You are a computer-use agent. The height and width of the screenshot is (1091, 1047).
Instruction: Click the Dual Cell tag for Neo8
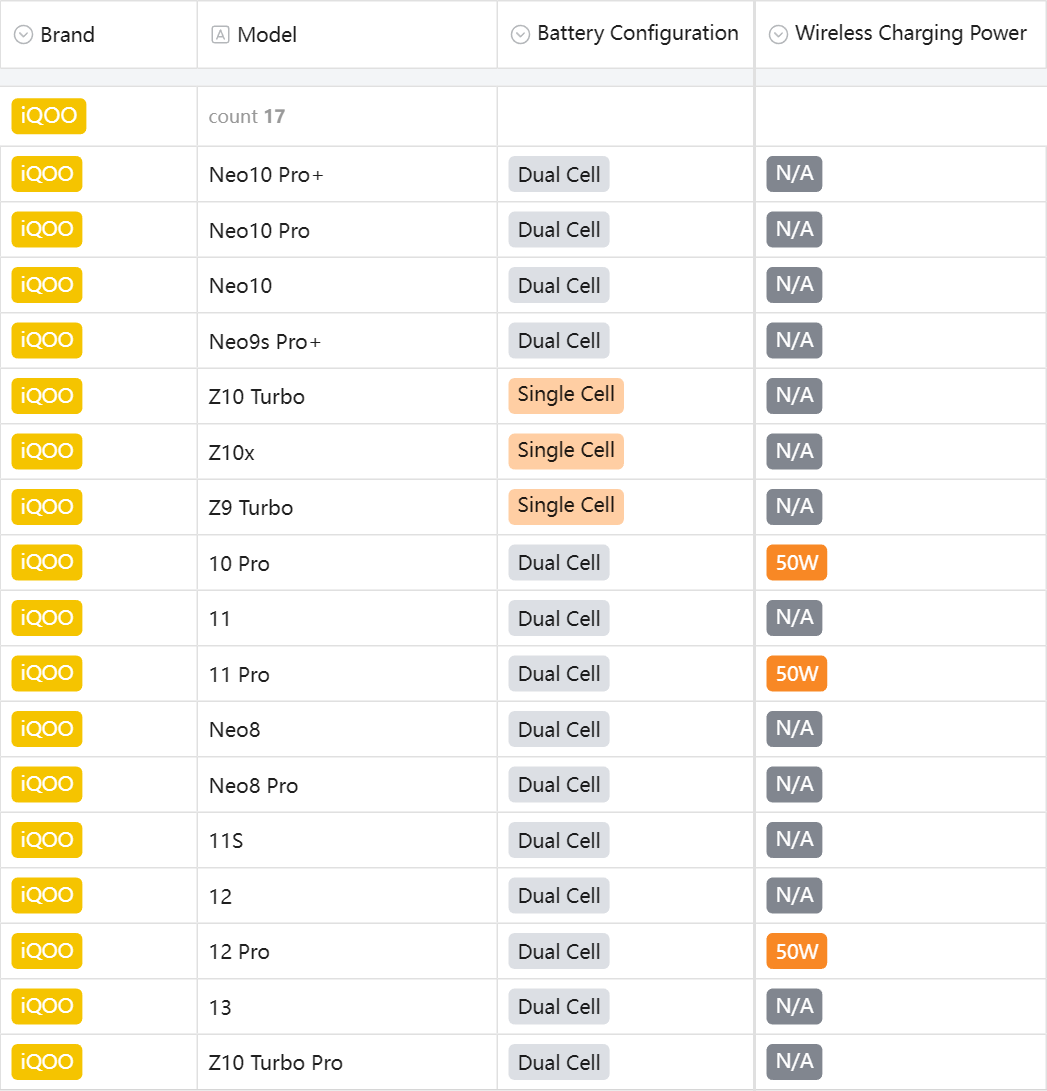point(559,729)
